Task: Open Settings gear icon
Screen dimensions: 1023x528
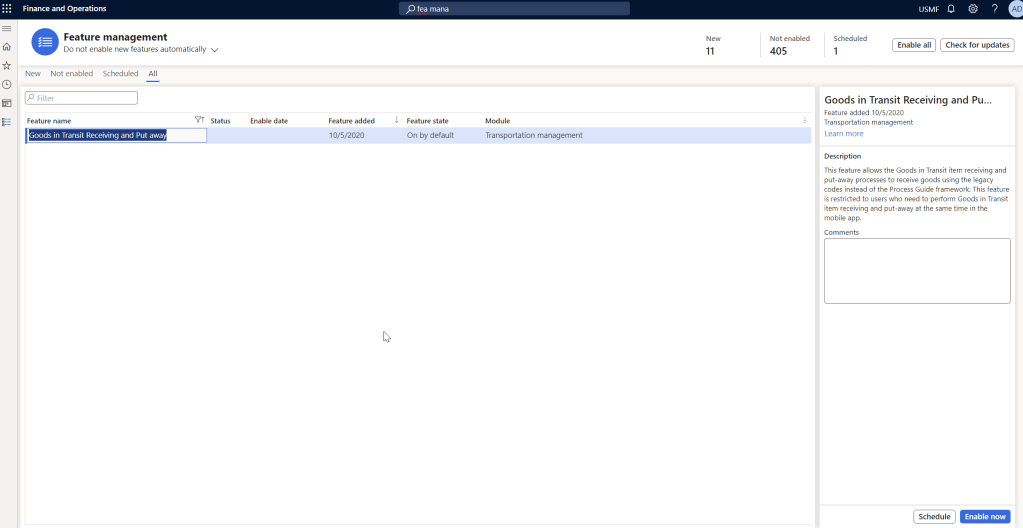Action: [x=973, y=9]
